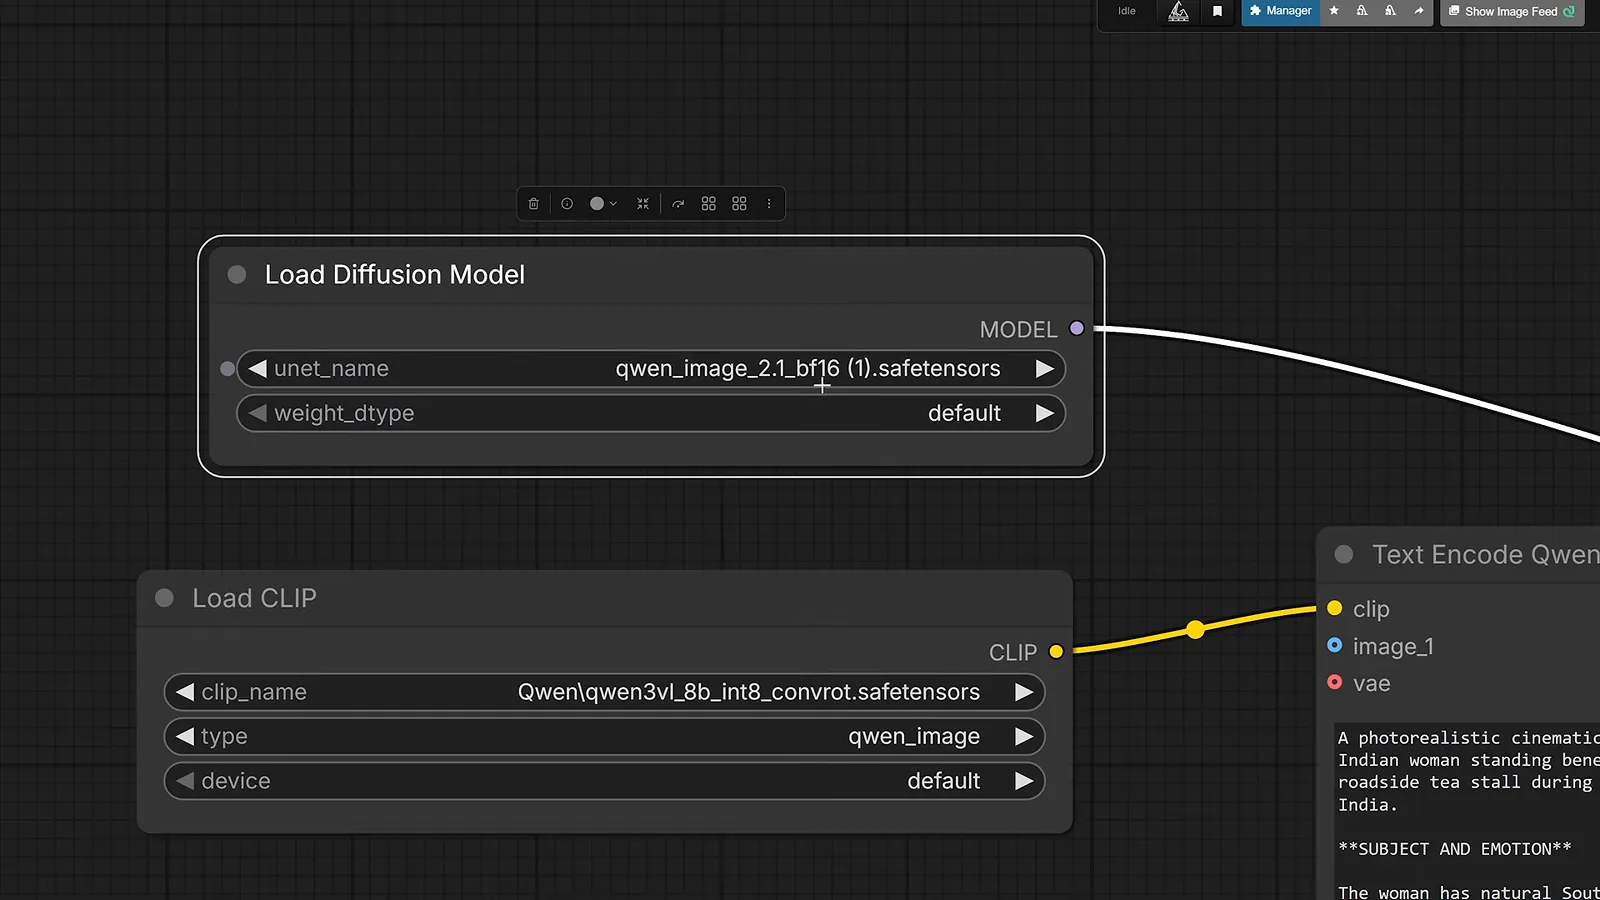The height and width of the screenshot is (900, 1600).
Task: Toggle collapse dot of Load Diffusion Model node
Action: coord(237,274)
